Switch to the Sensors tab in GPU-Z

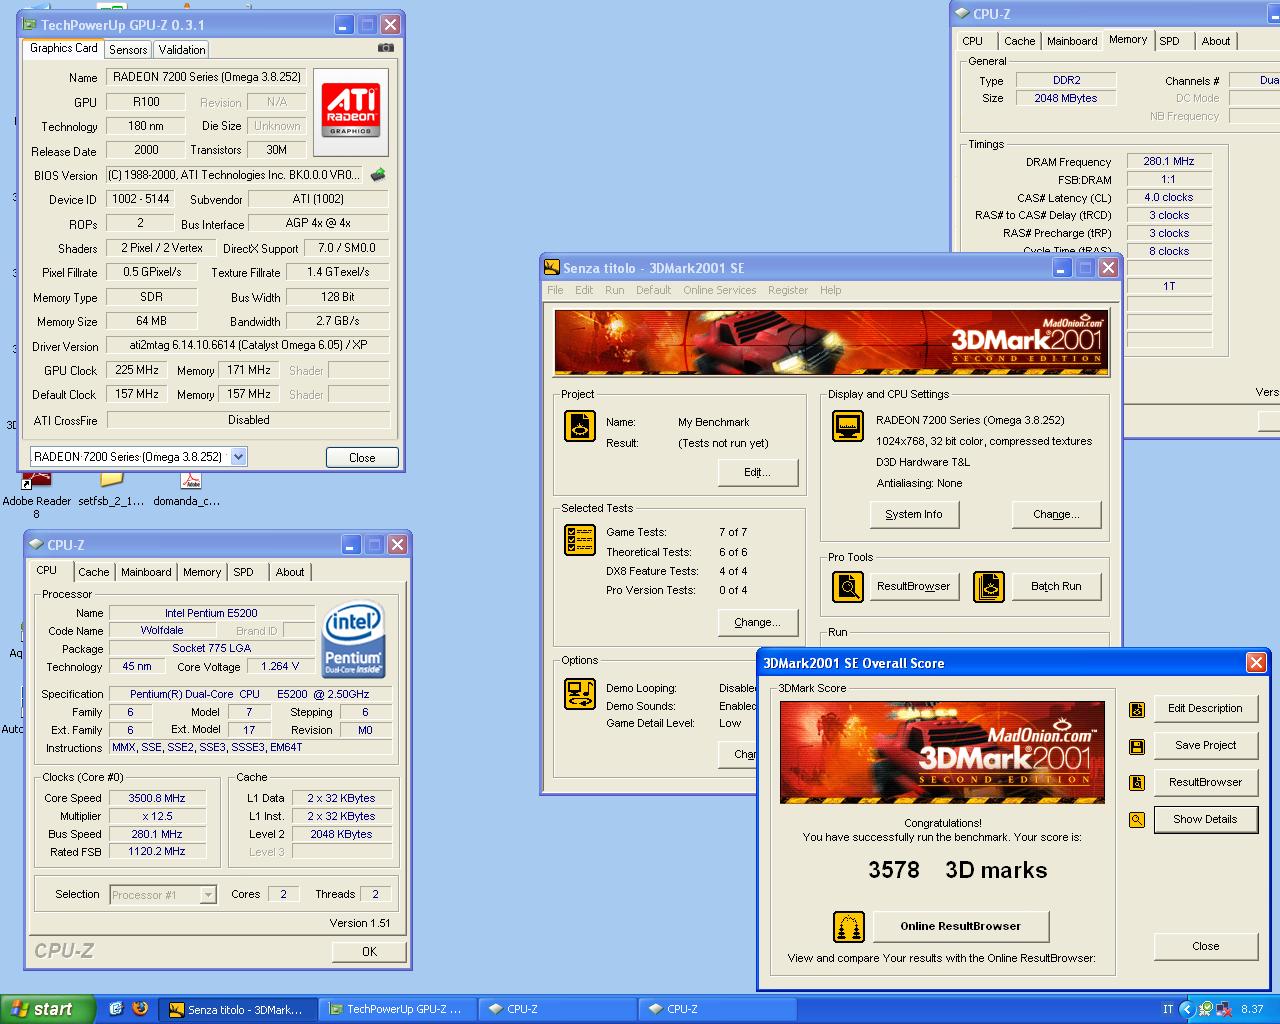click(x=128, y=49)
